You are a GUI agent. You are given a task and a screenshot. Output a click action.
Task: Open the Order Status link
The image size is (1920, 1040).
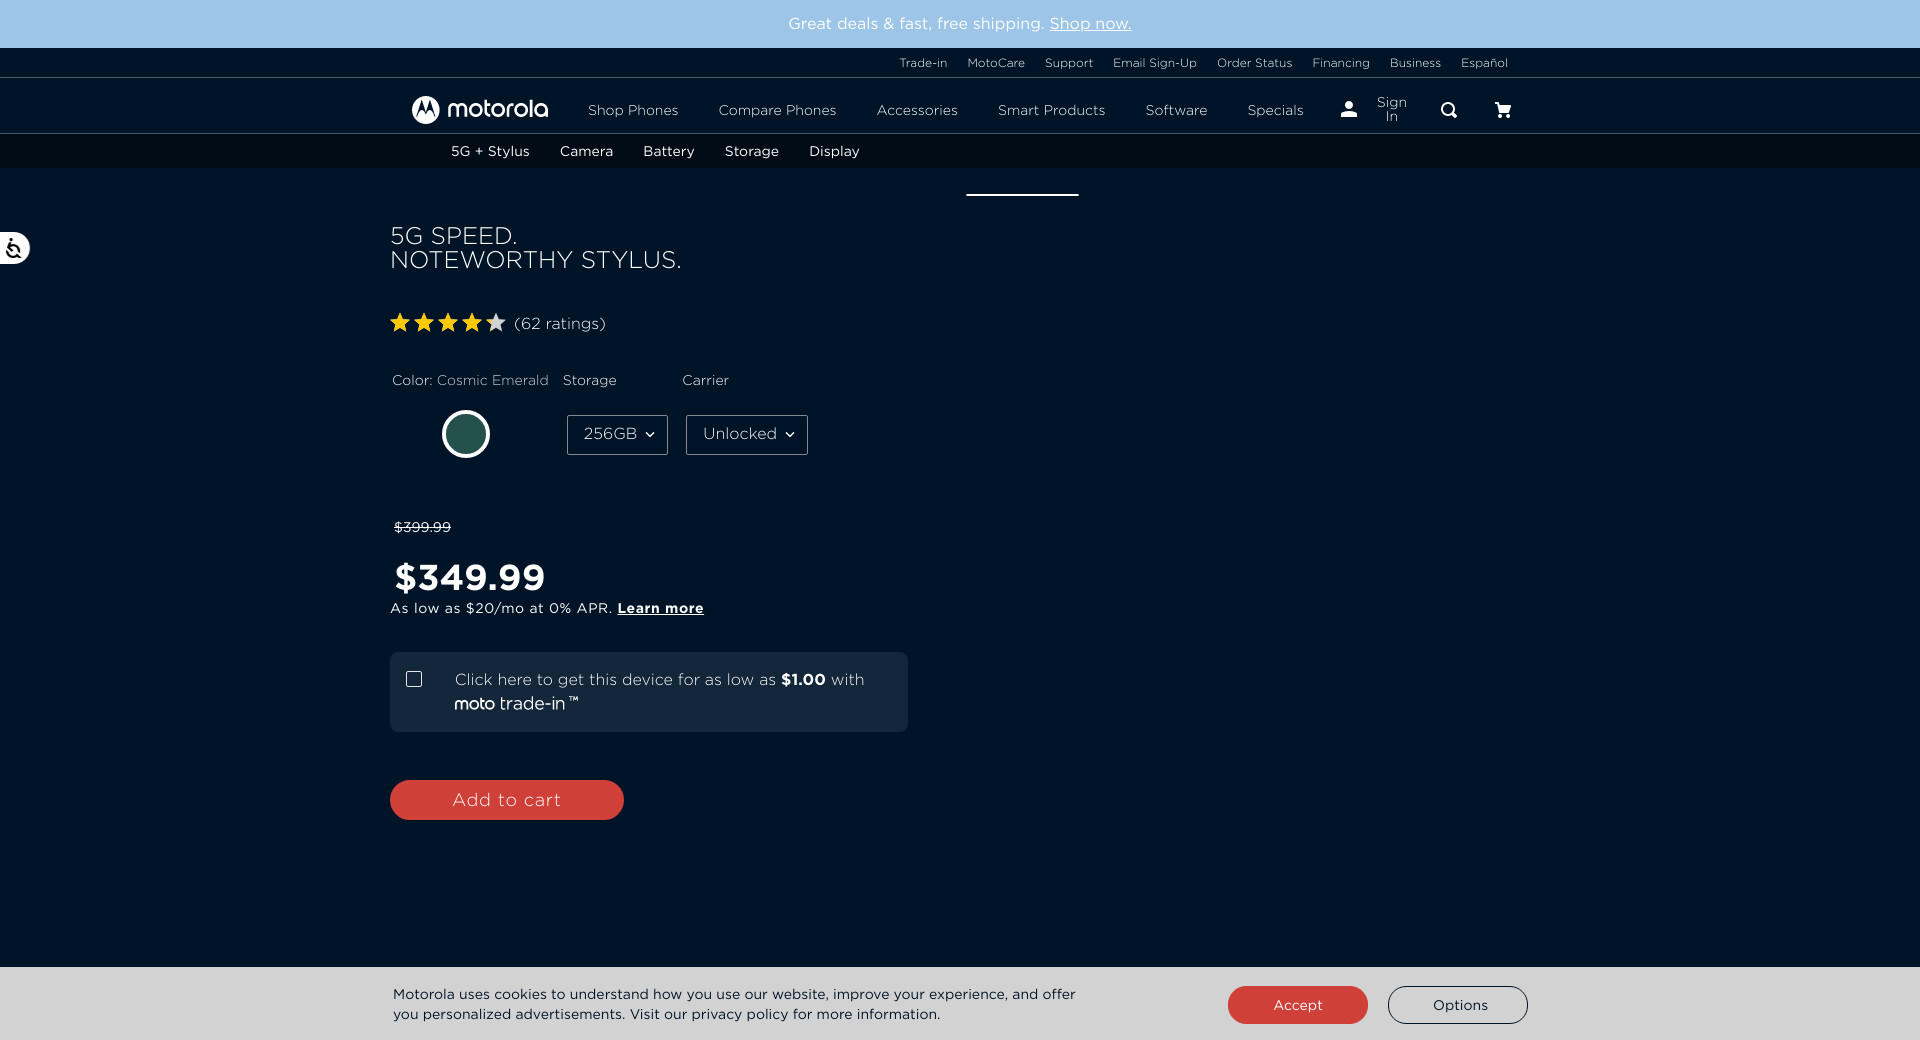point(1254,63)
